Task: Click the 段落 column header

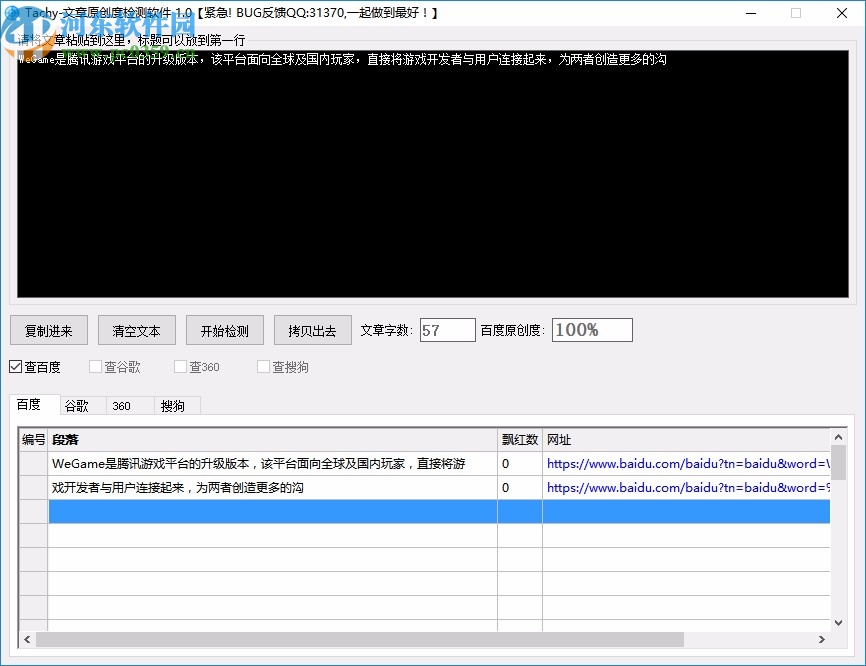Action: (273, 440)
